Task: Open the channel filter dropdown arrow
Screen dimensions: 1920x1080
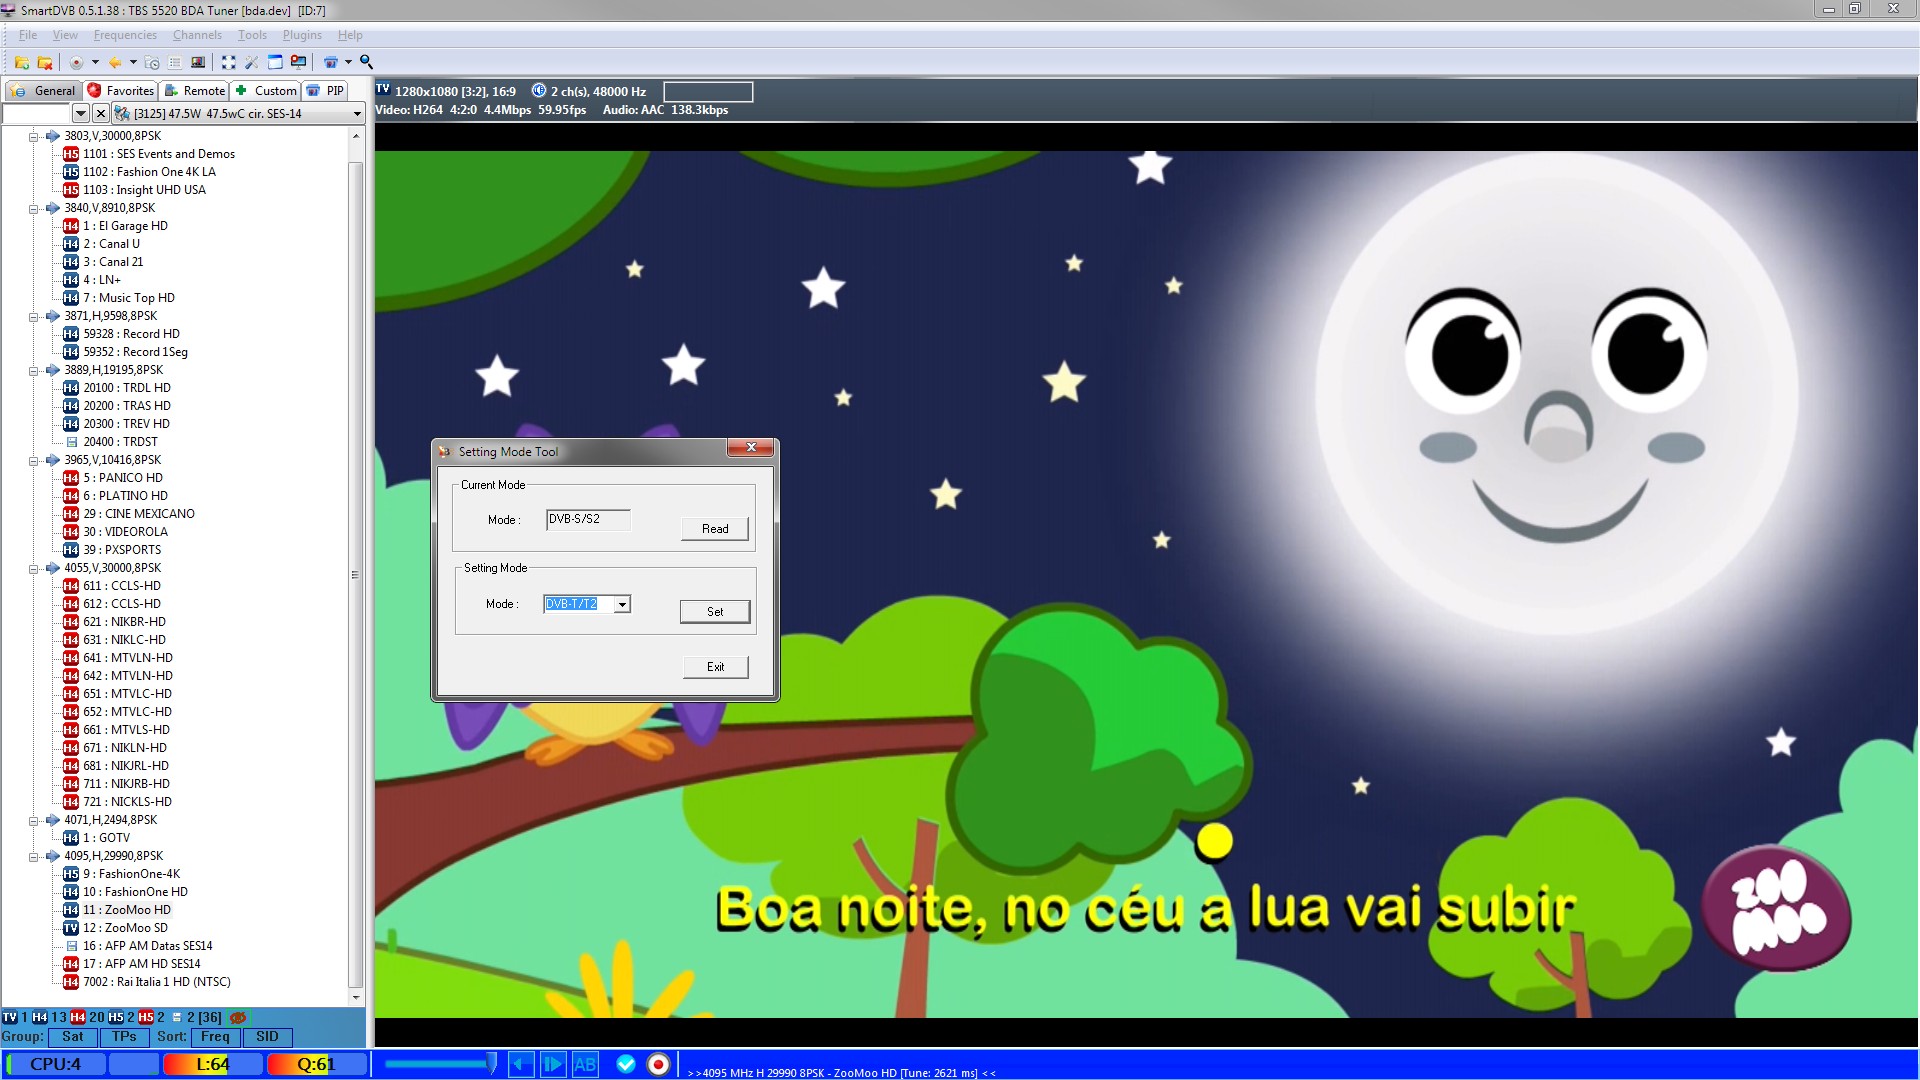Action: point(81,114)
